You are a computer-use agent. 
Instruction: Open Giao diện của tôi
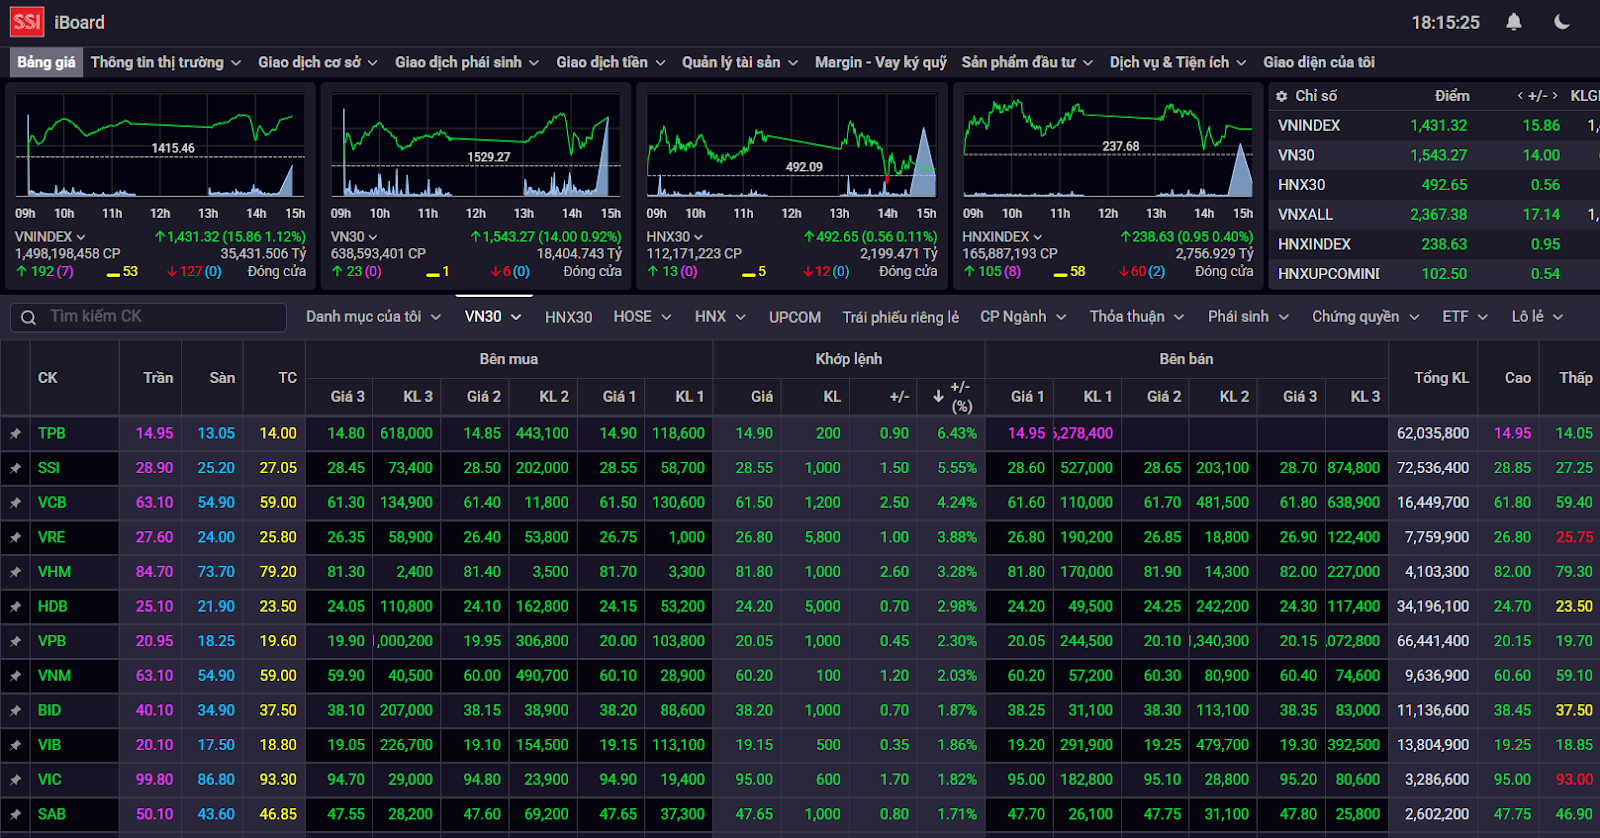(x=1319, y=62)
